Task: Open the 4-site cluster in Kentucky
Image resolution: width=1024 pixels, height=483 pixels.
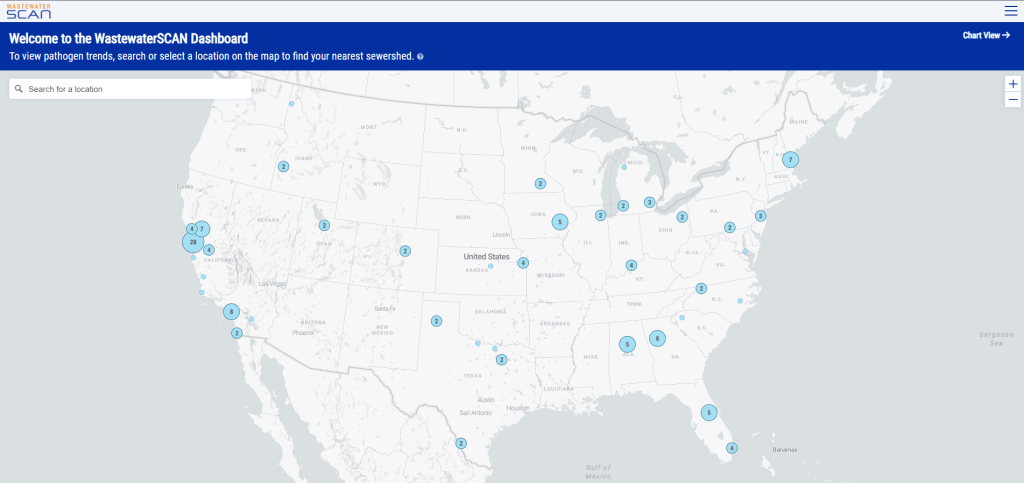Action: (631, 265)
